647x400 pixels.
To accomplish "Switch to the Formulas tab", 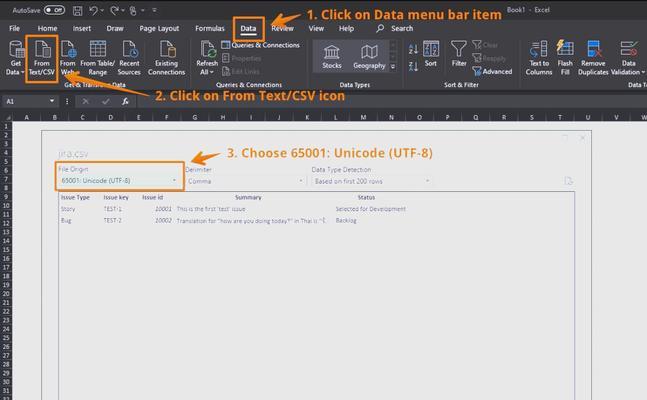I will click(x=210, y=28).
